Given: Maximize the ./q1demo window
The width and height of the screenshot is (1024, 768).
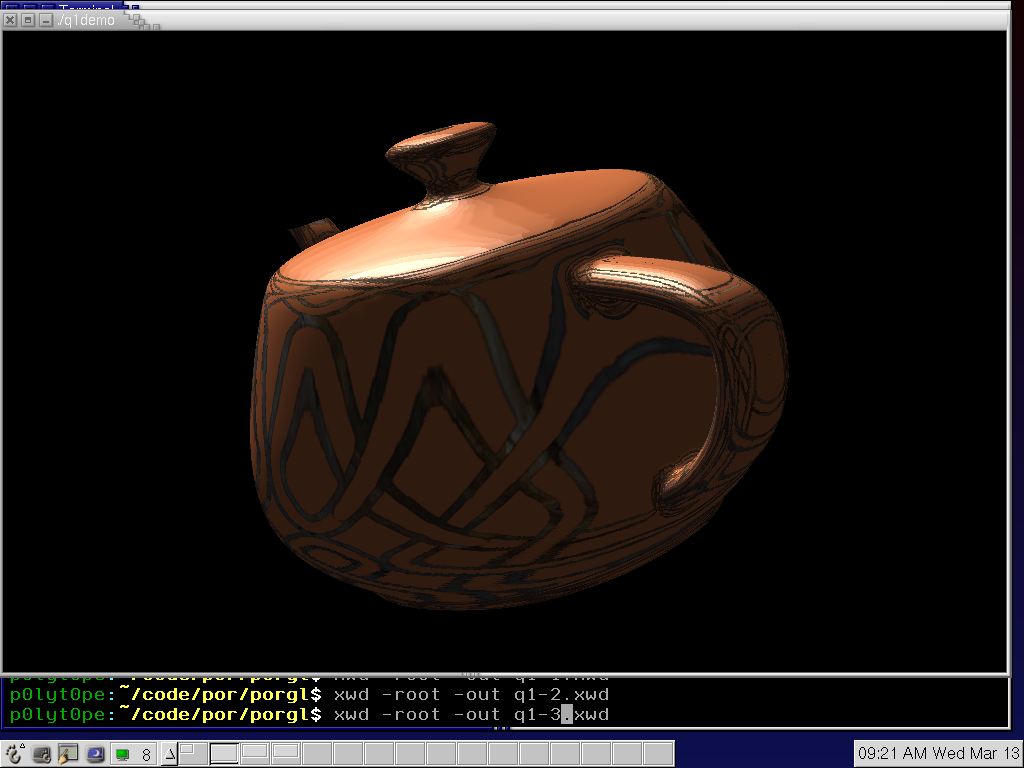Looking at the screenshot, I should pos(28,20).
